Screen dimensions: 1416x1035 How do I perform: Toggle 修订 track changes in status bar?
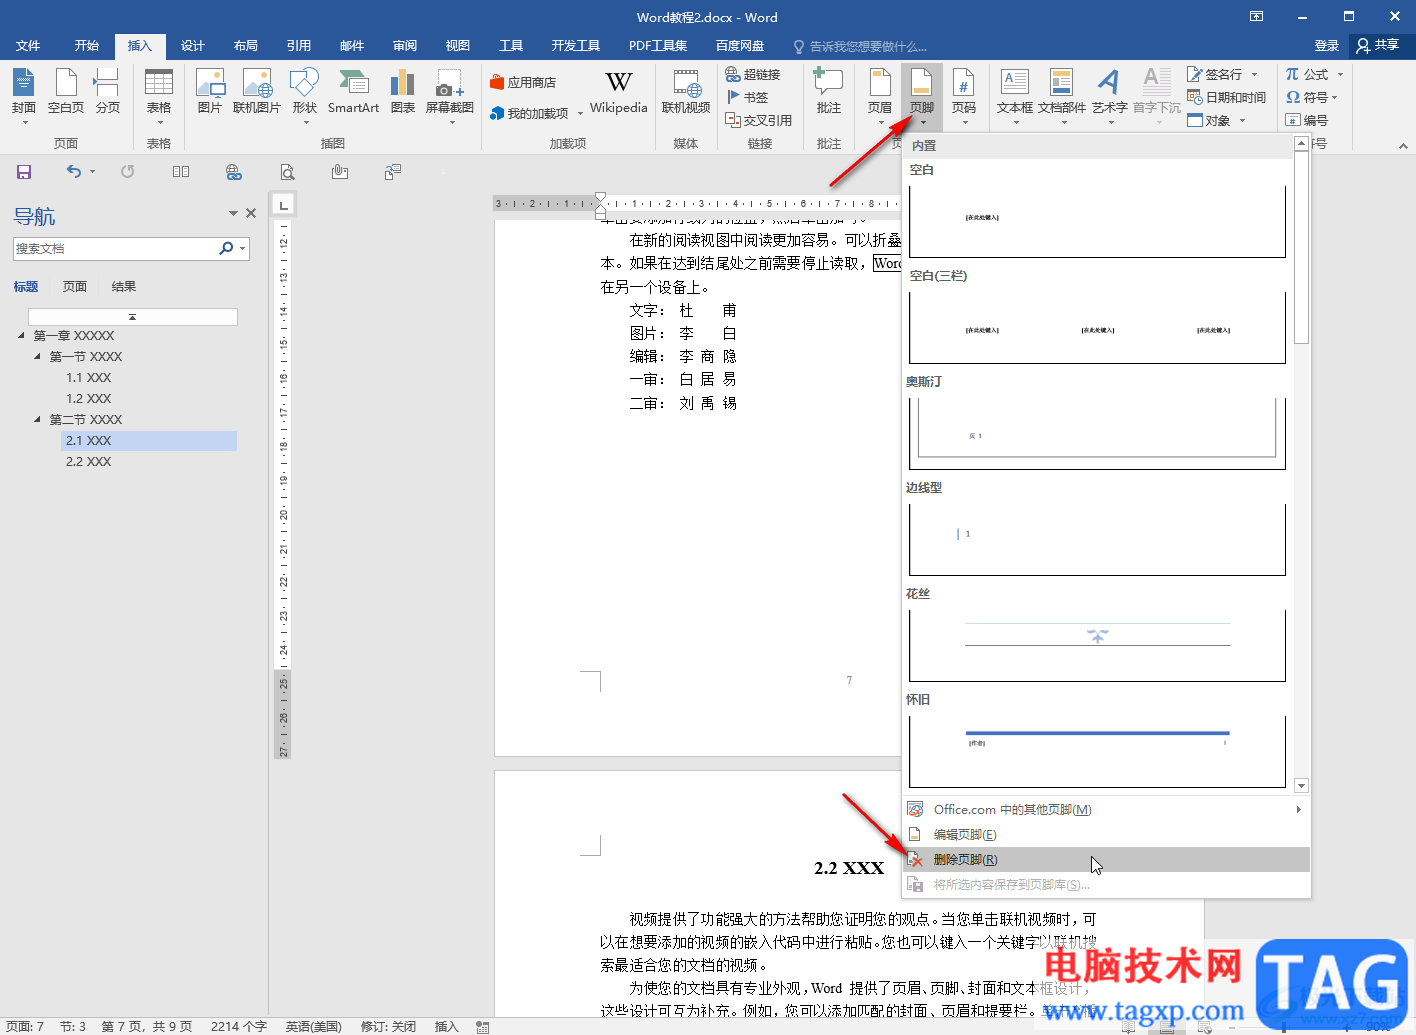point(389,1027)
